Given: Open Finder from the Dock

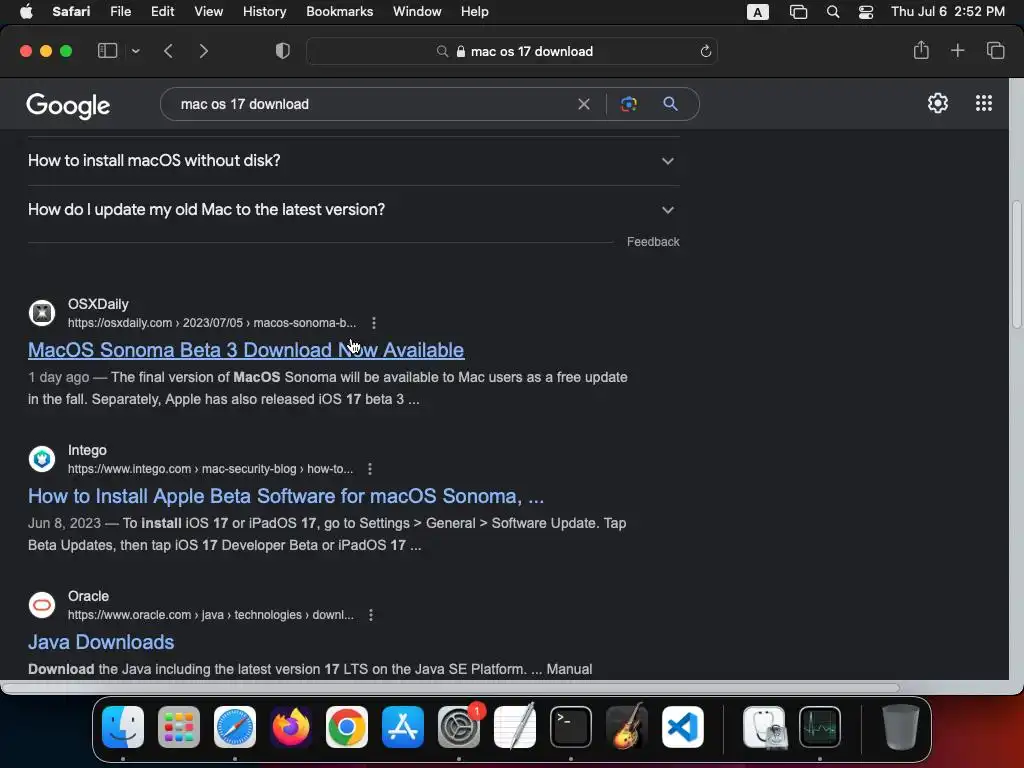Looking at the screenshot, I should click(123, 727).
